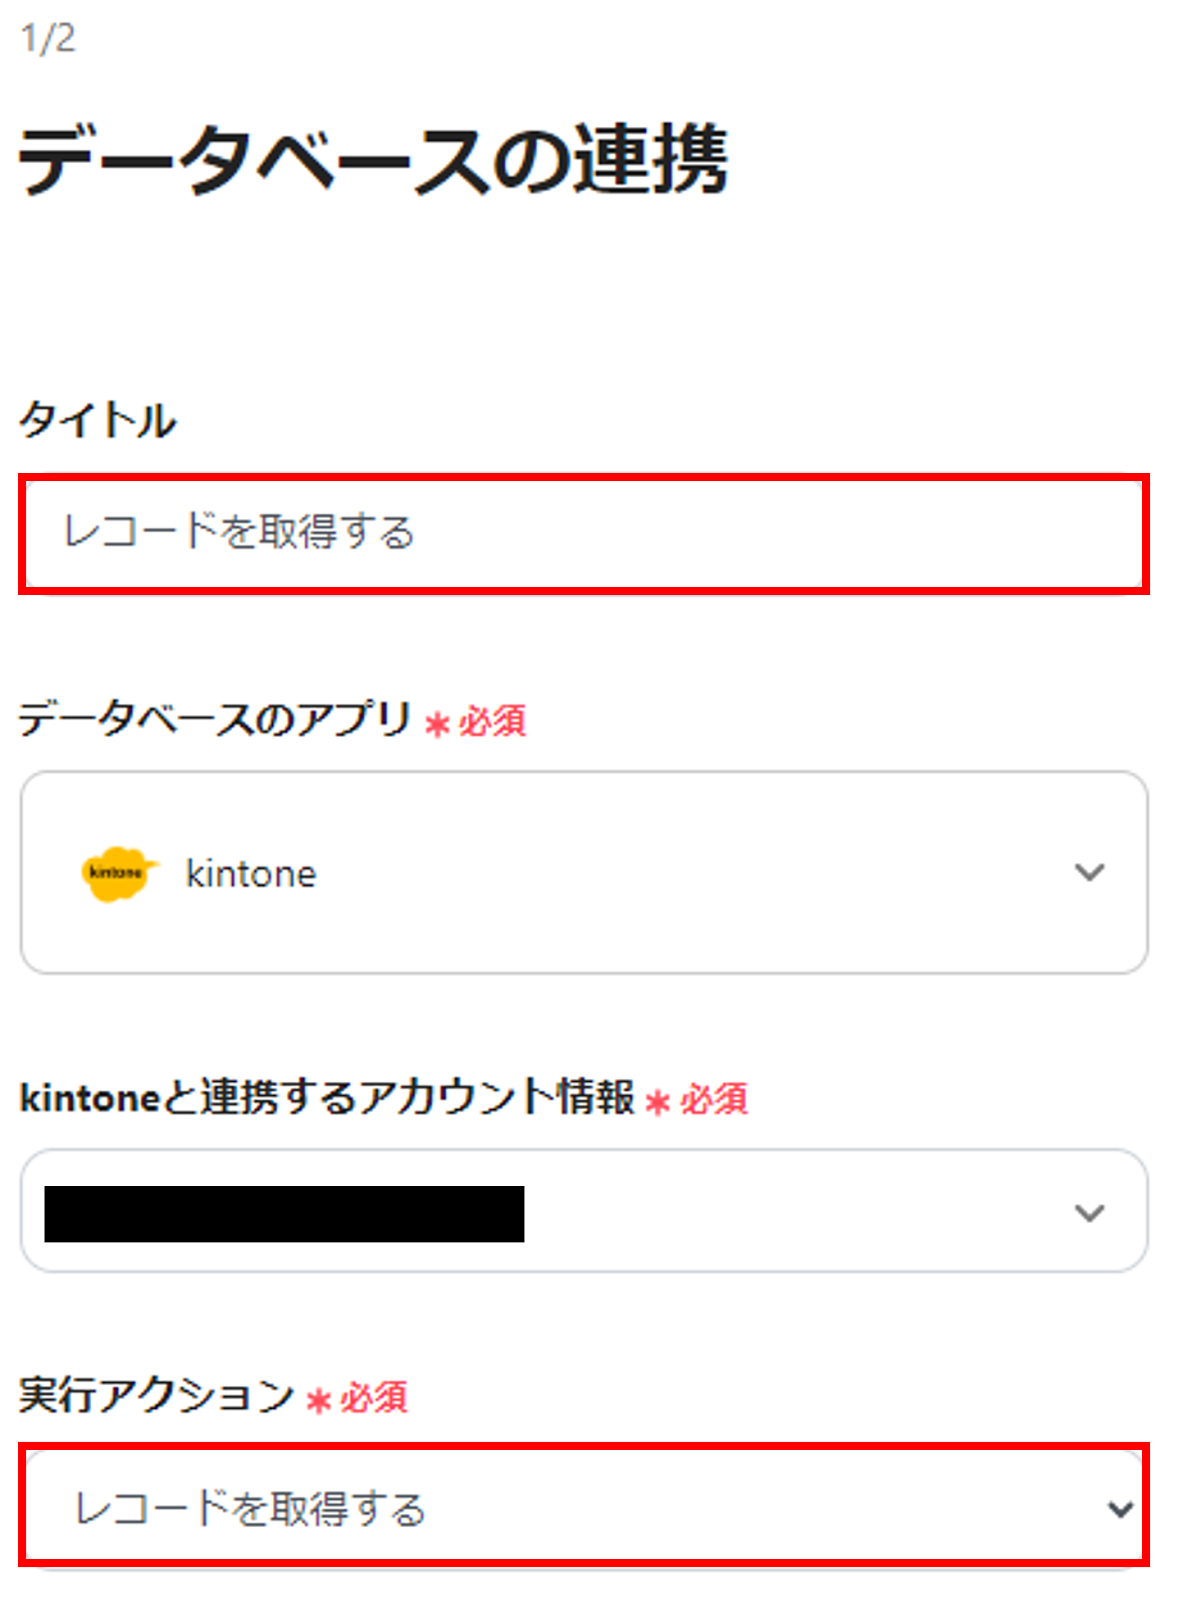Open the 実行アクション dropdown
1183x1600 pixels.
584,1507
